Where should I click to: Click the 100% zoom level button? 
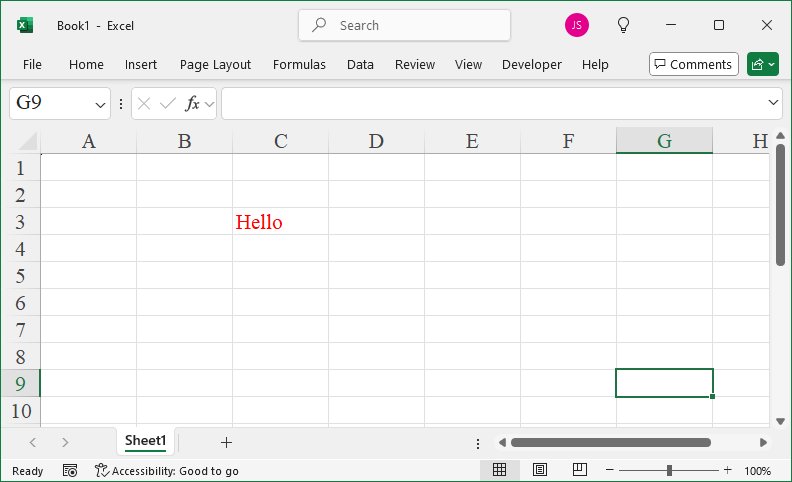[757, 470]
